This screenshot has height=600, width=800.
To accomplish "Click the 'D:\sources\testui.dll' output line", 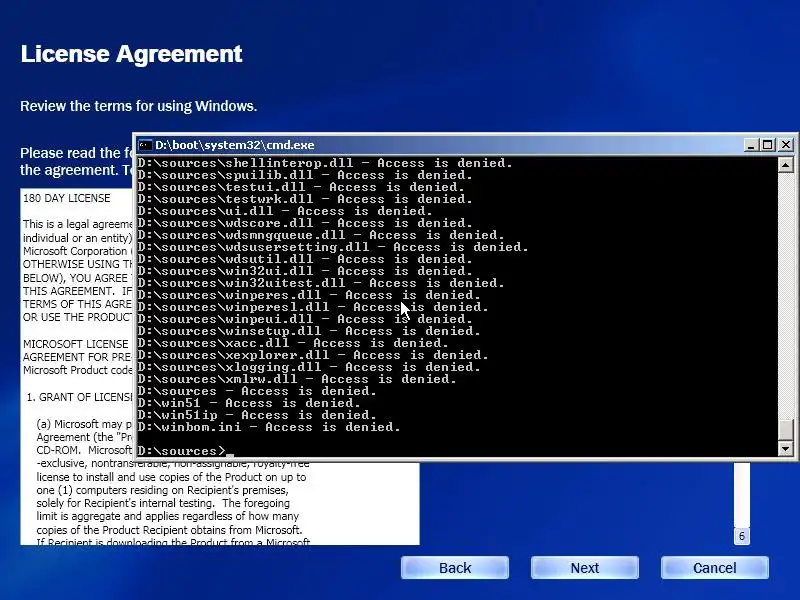I will click(301, 187).
